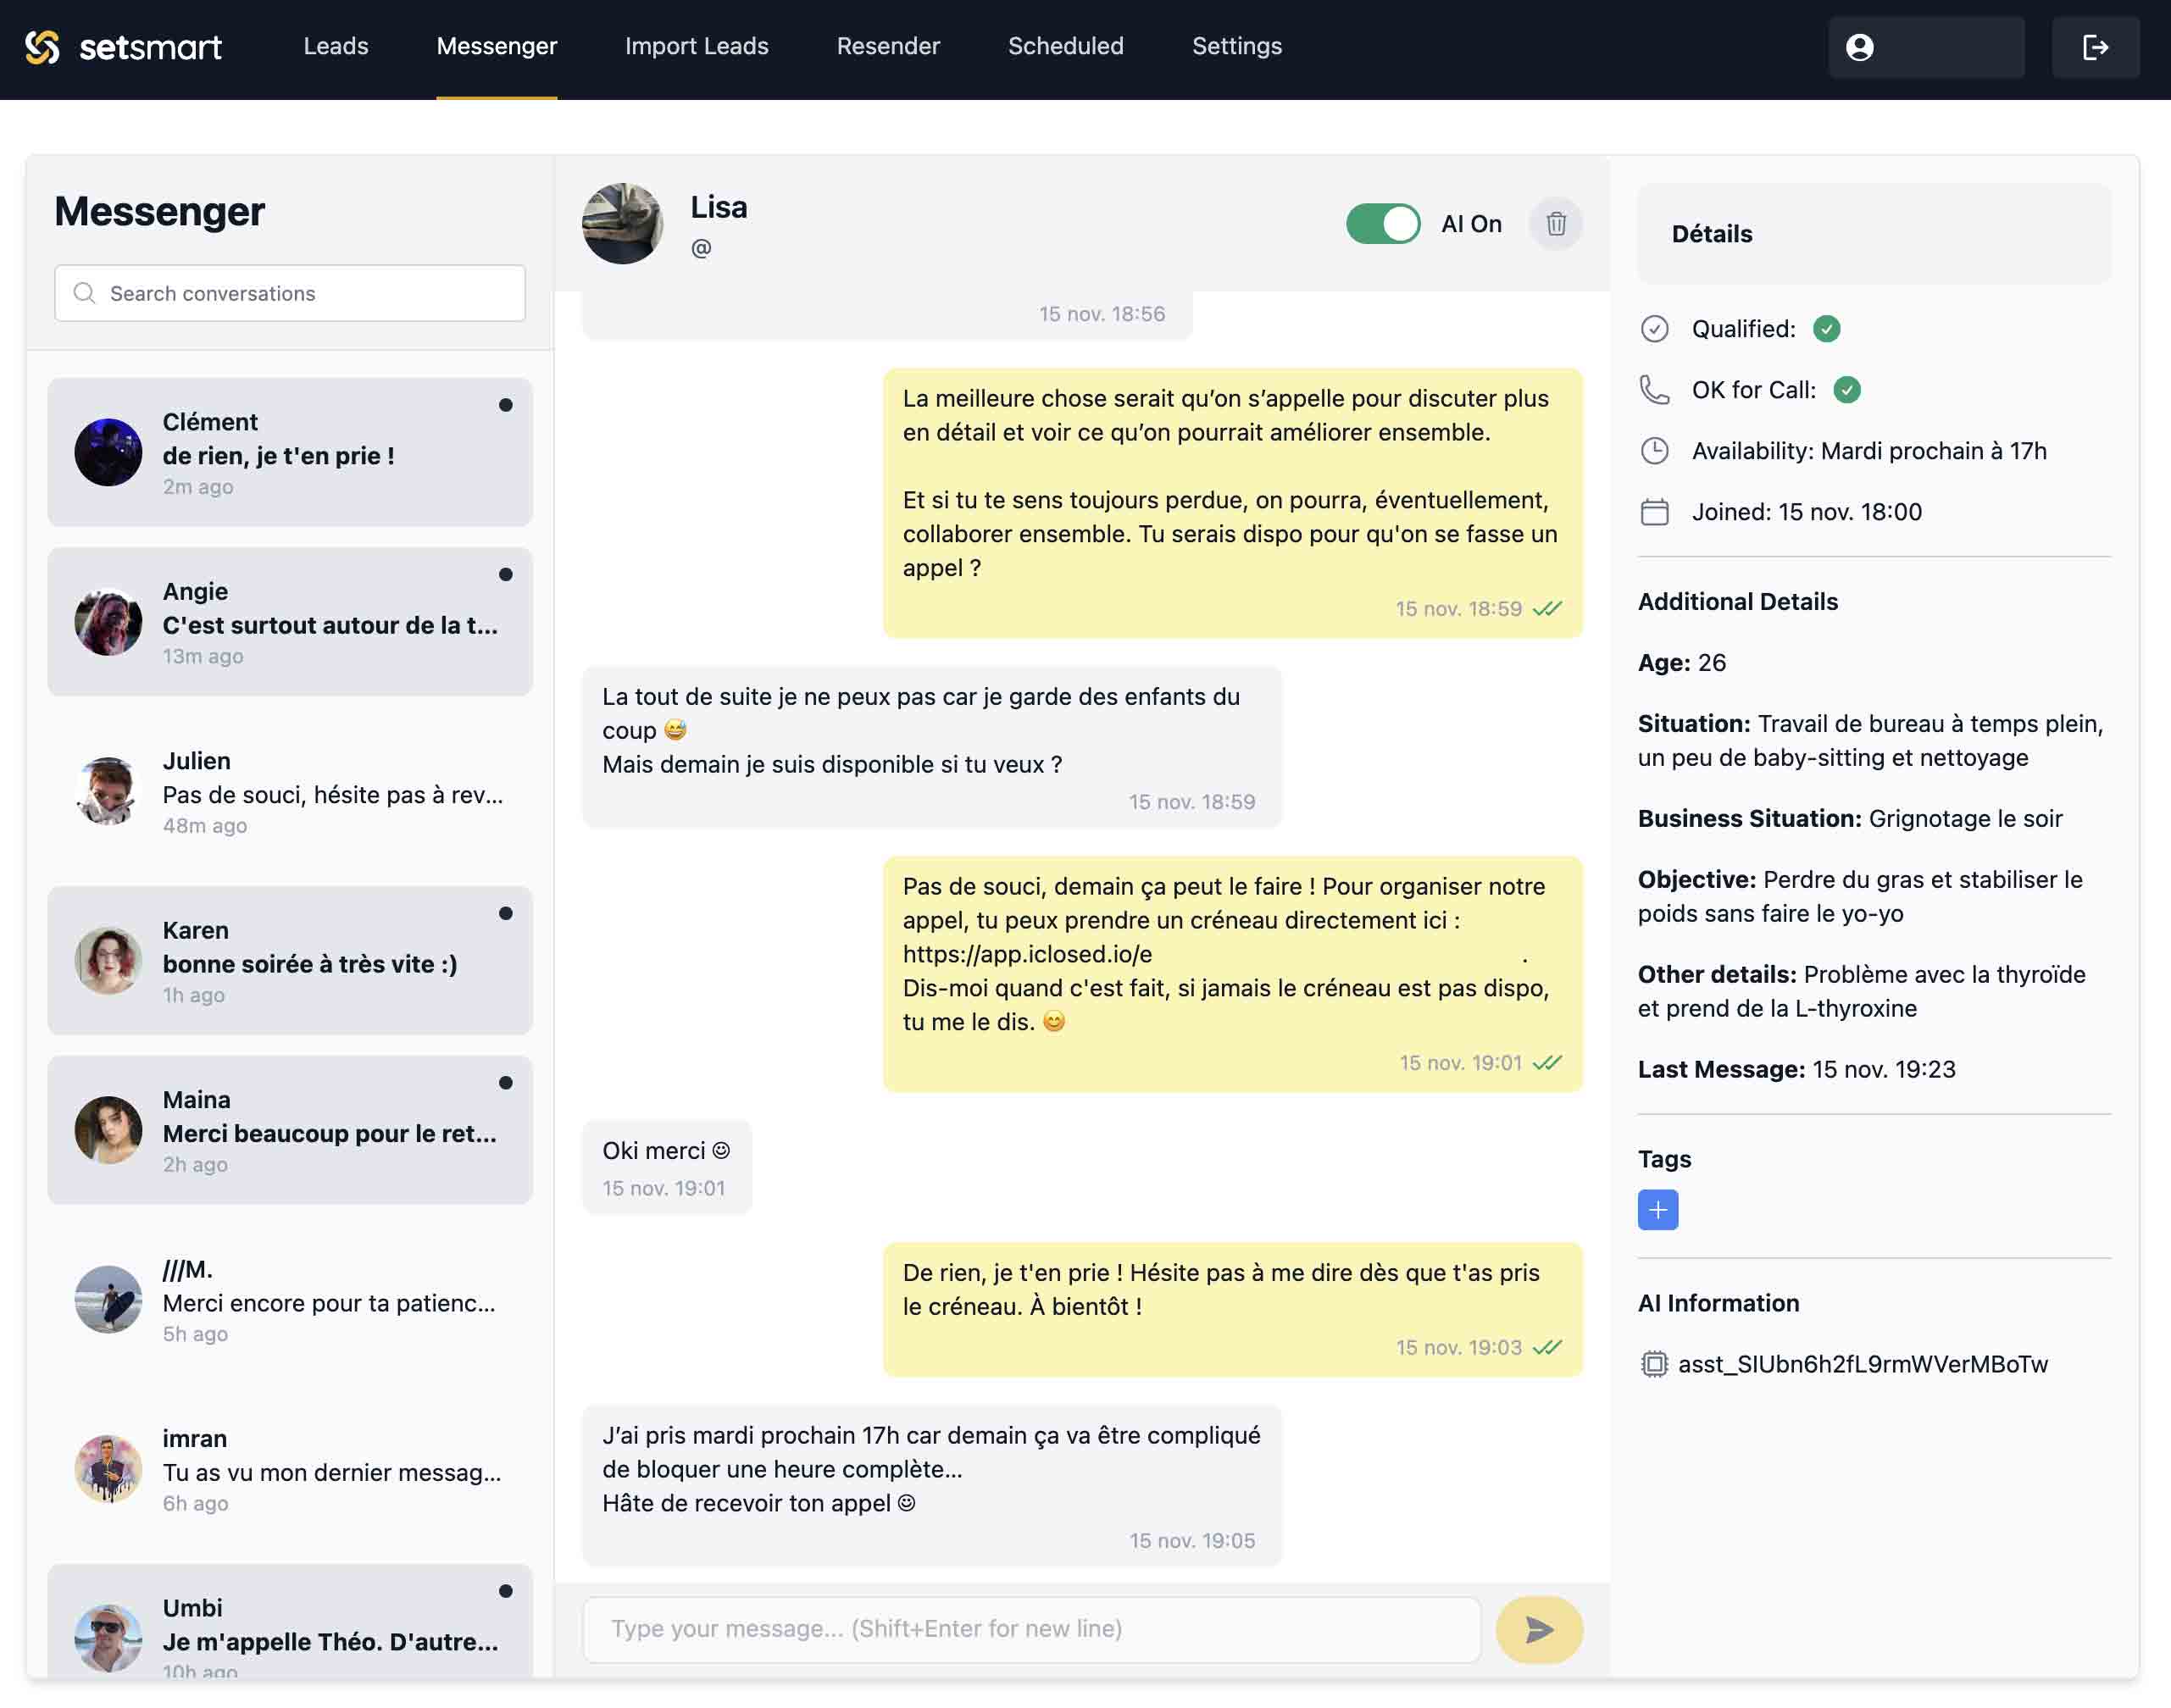
Task: Click the logout arrow icon
Action: [x=2097, y=44]
